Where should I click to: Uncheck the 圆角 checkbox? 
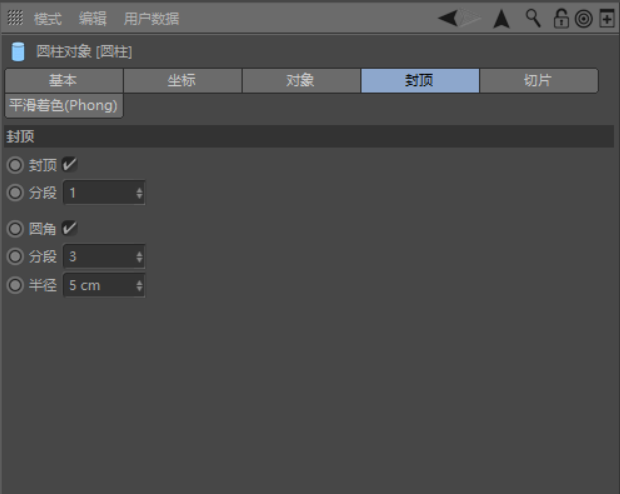[x=70, y=228]
